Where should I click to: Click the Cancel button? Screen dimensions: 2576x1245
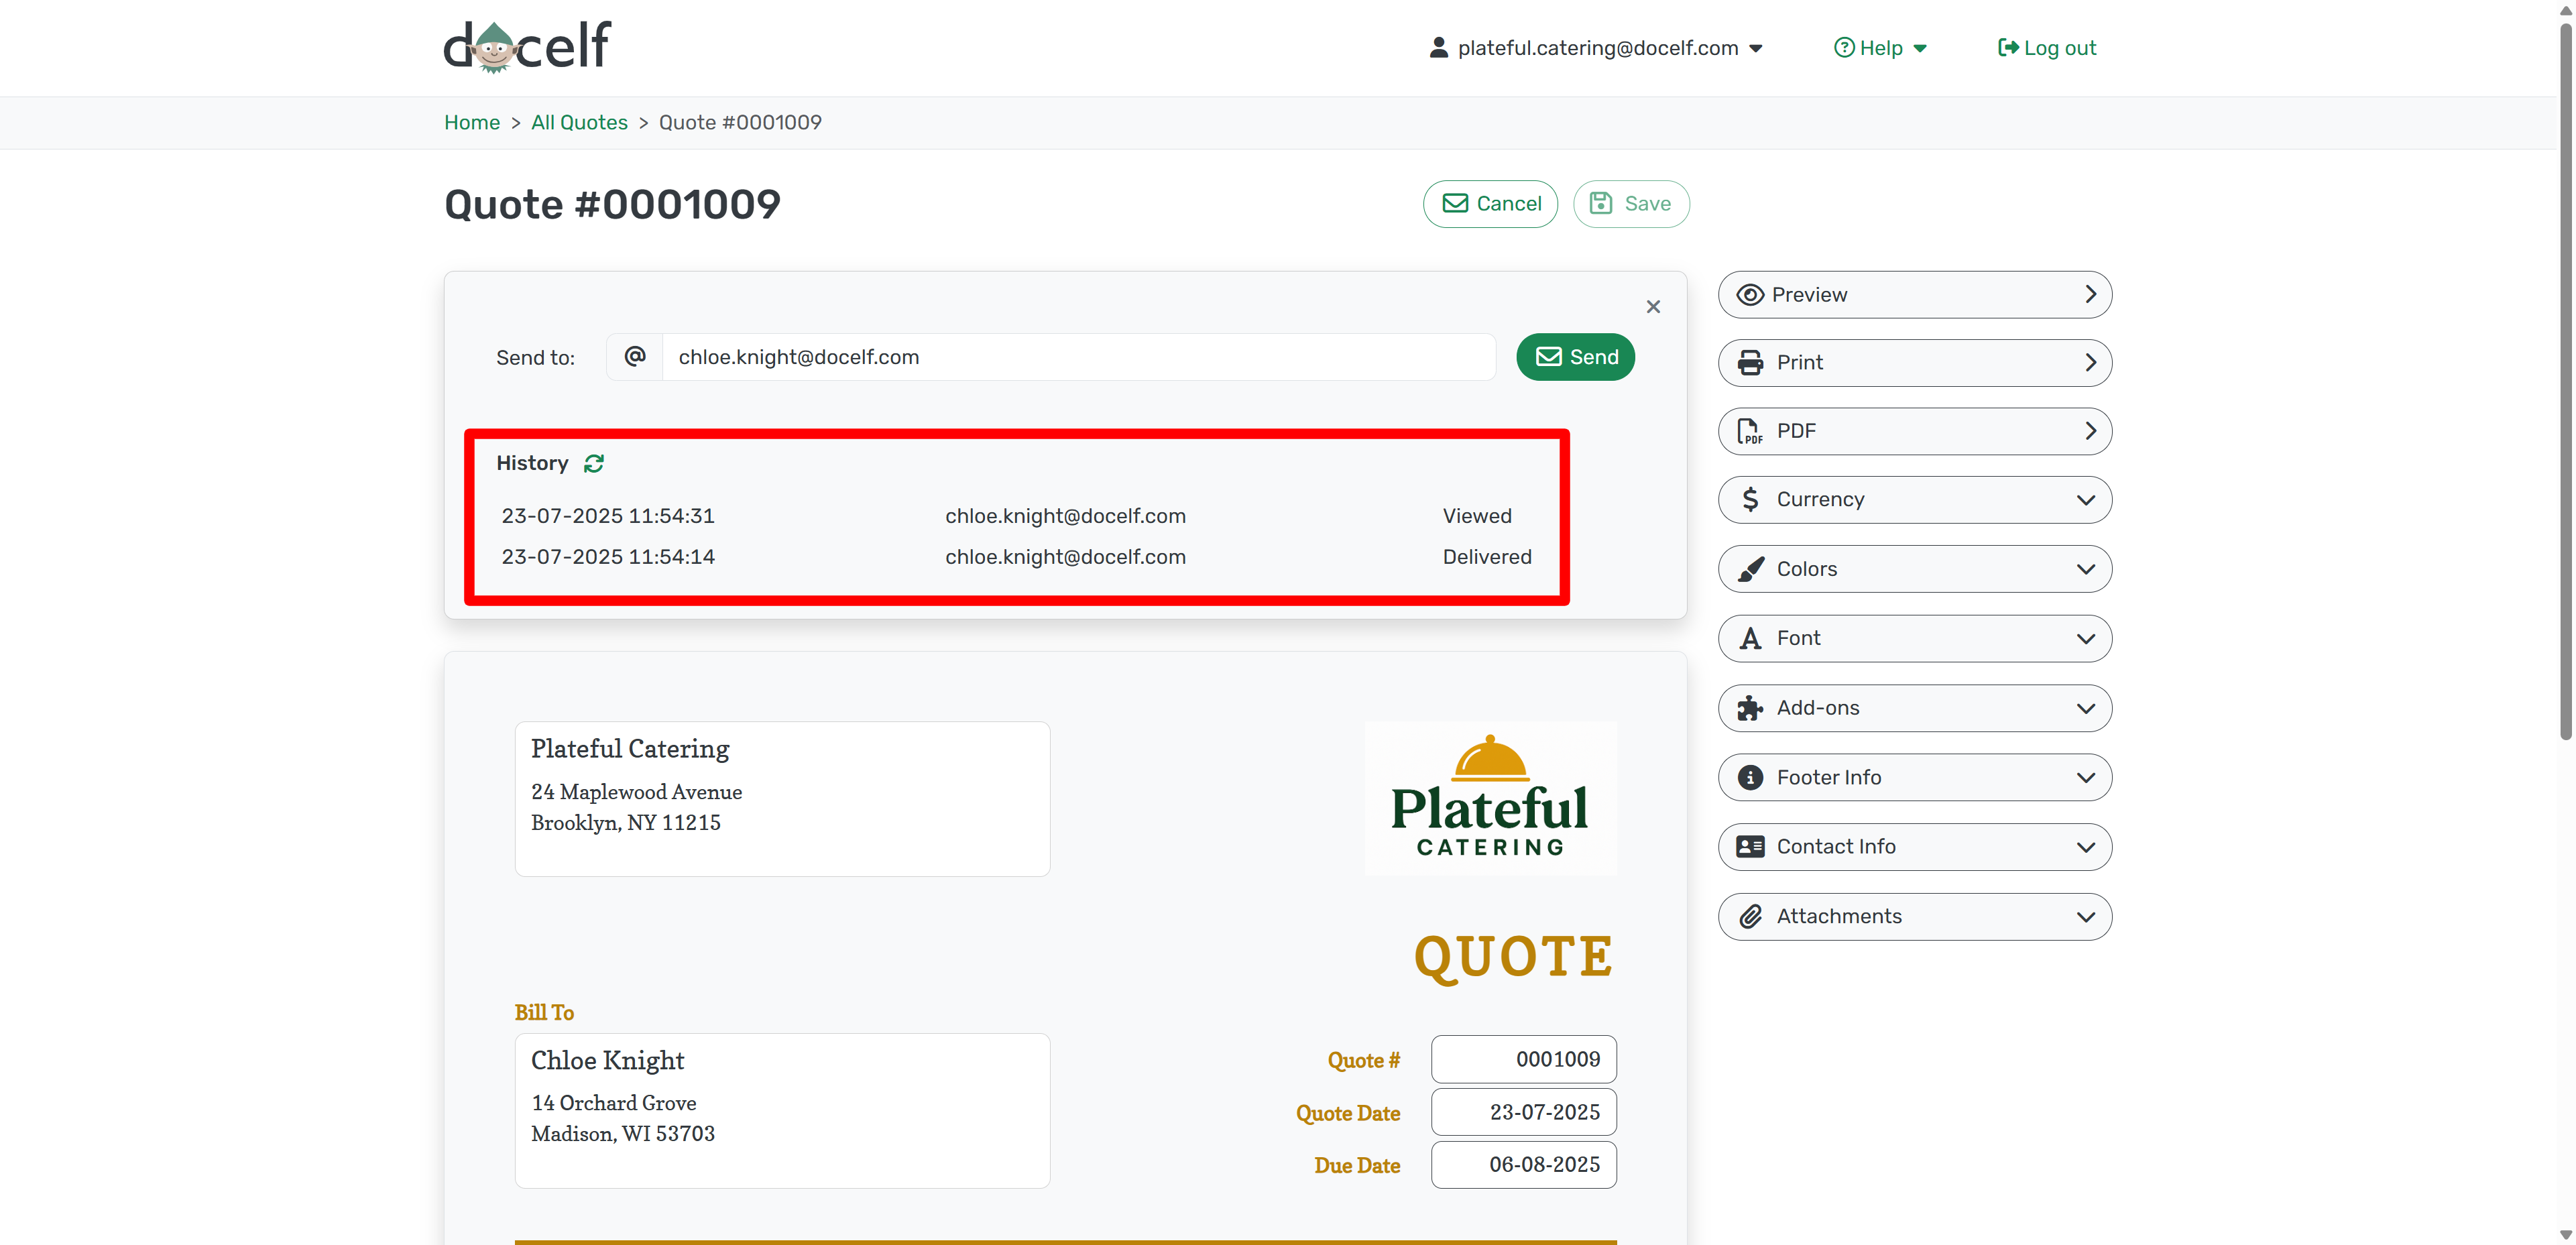click(x=1490, y=204)
